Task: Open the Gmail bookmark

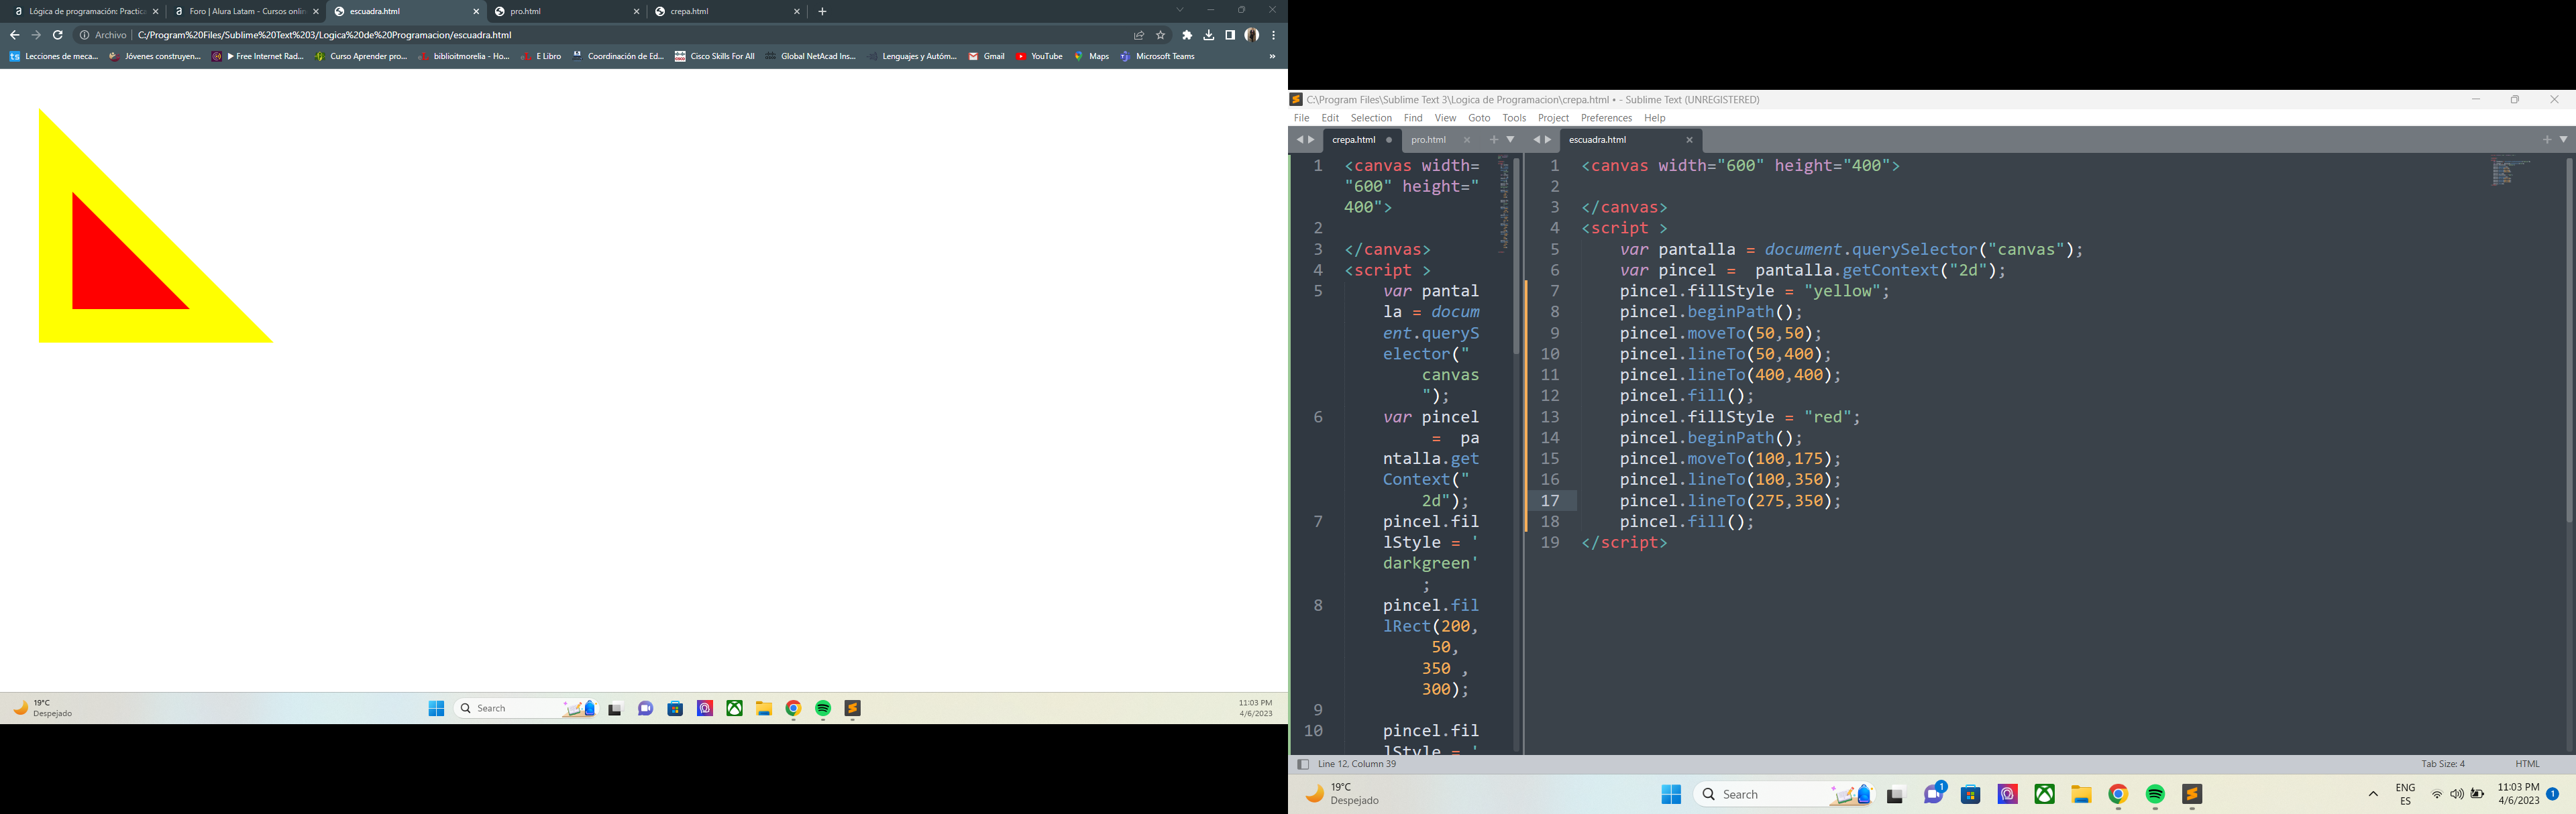Action: tap(986, 57)
